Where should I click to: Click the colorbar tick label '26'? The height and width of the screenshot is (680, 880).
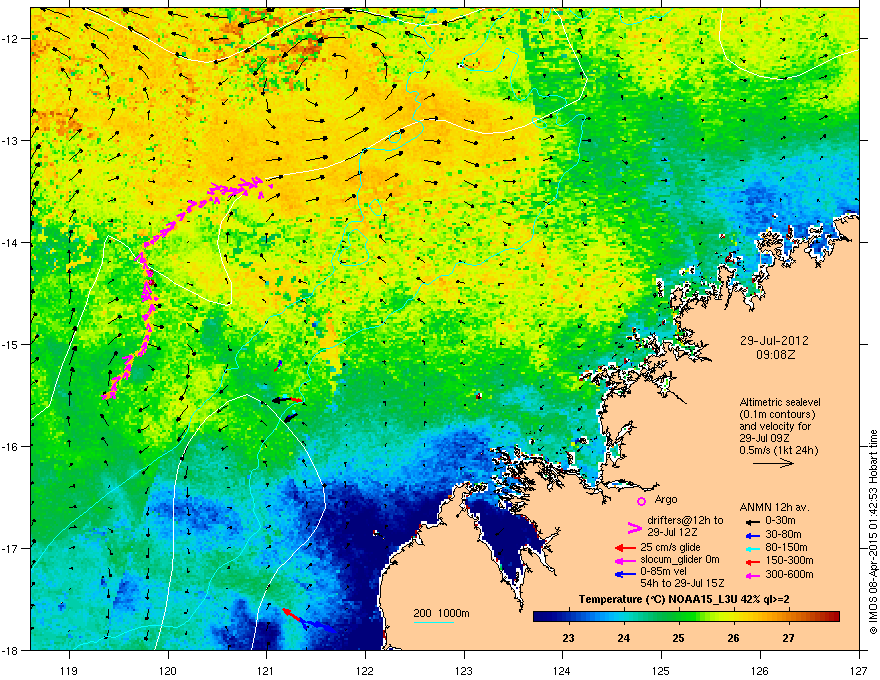734,638
